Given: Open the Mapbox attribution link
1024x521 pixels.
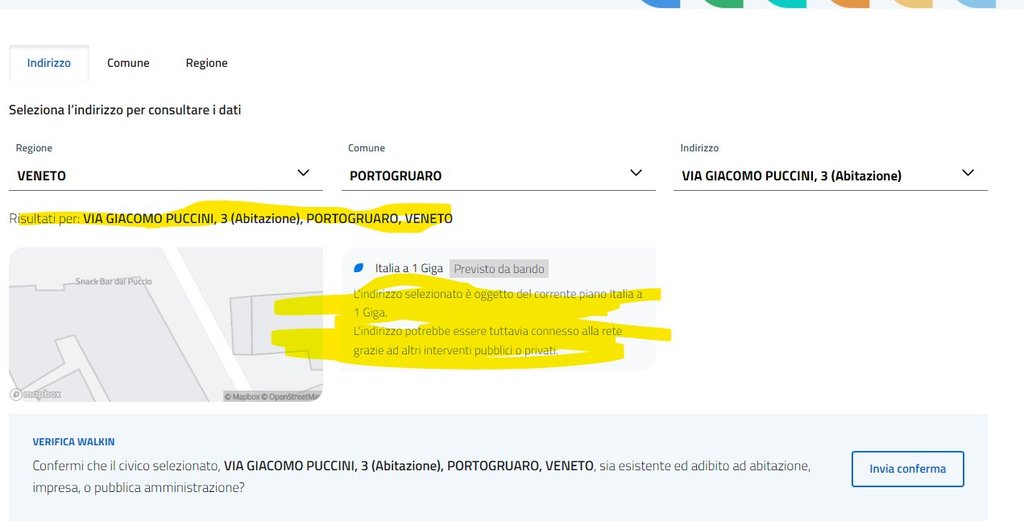Looking at the screenshot, I should [x=242, y=396].
